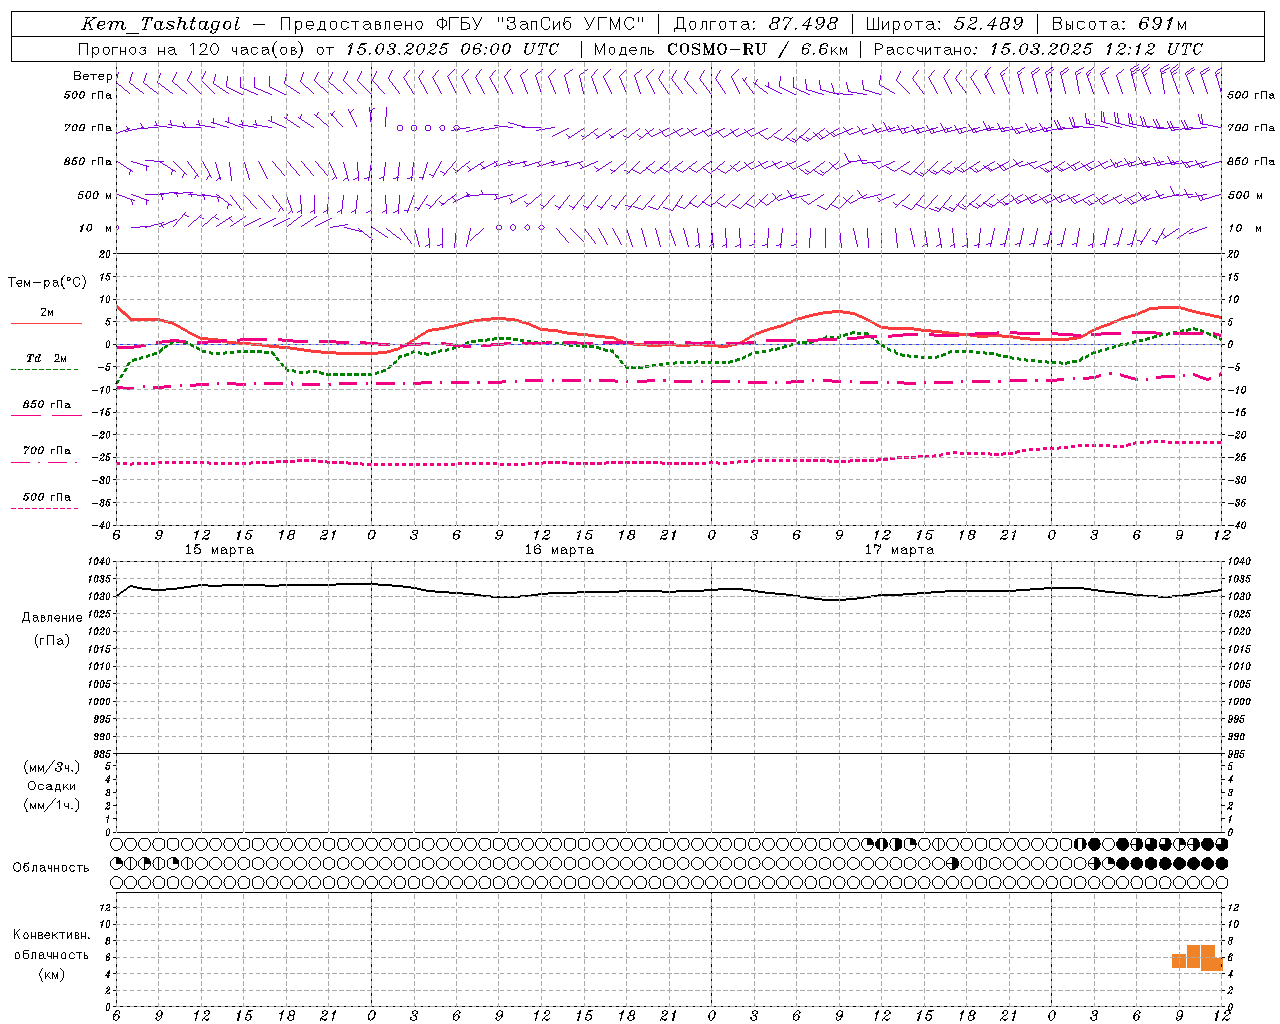Click the Ветер wind section label
Screen dimensions: 1280x1024
(92, 76)
